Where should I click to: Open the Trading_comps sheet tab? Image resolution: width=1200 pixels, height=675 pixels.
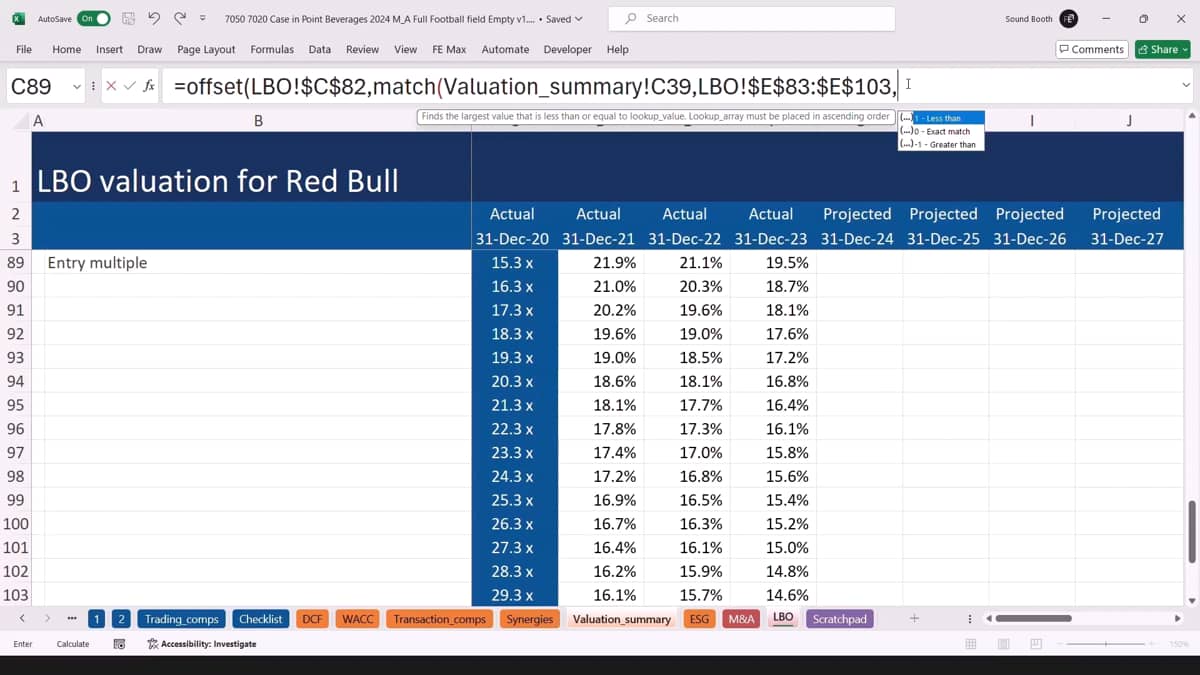[x=181, y=619]
